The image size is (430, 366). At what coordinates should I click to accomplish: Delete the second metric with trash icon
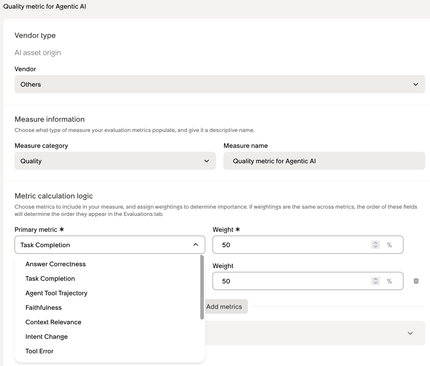416,281
